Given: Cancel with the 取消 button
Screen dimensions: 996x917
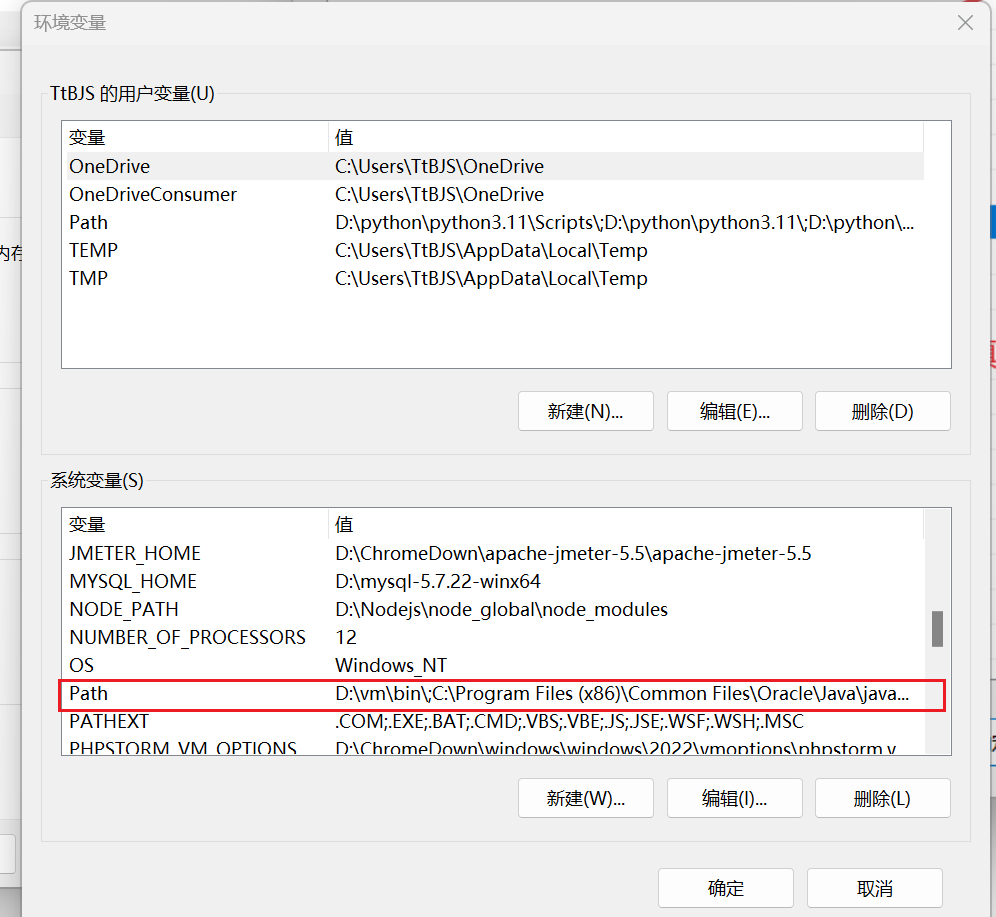Looking at the screenshot, I should point(875,888).
